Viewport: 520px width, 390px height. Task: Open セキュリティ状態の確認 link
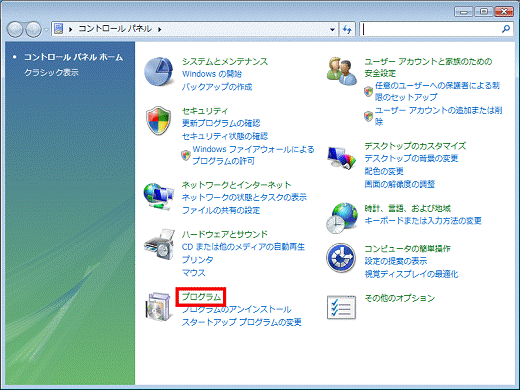point(225,136)
